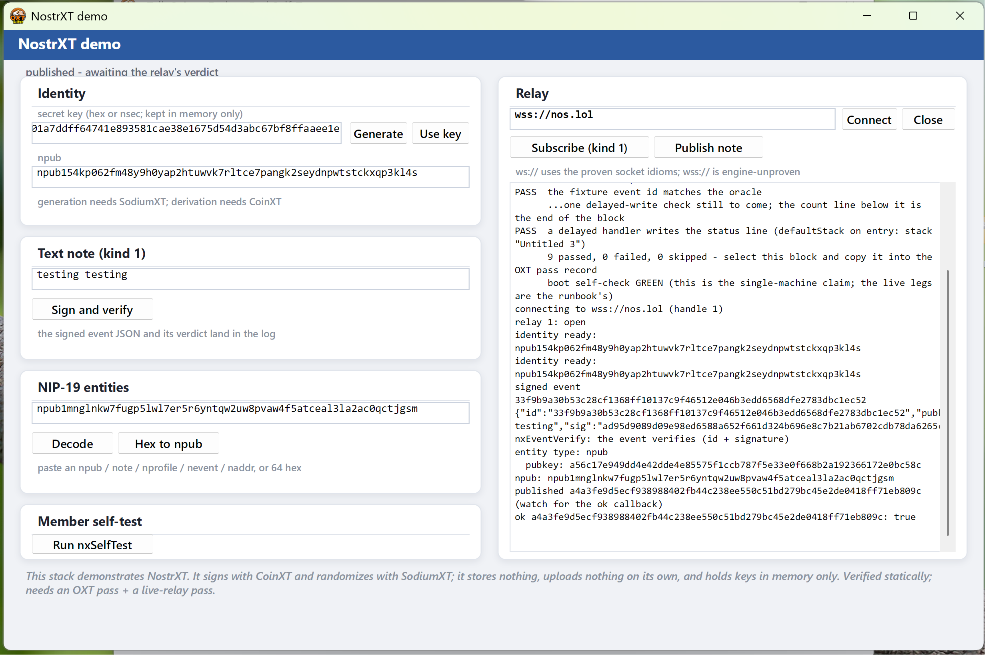Click the Decode button
985x655 pixels.
(x=72, y=443)
